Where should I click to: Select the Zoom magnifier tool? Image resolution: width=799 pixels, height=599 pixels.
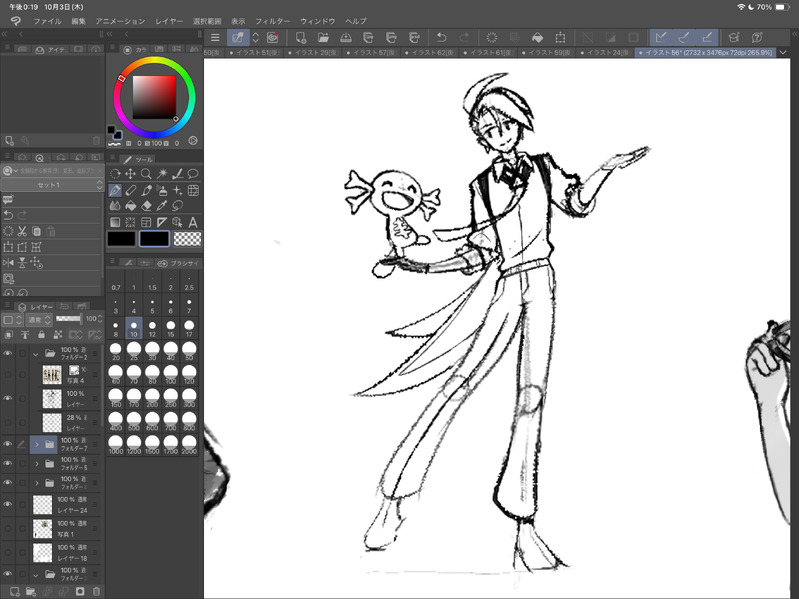coord(146,174)
